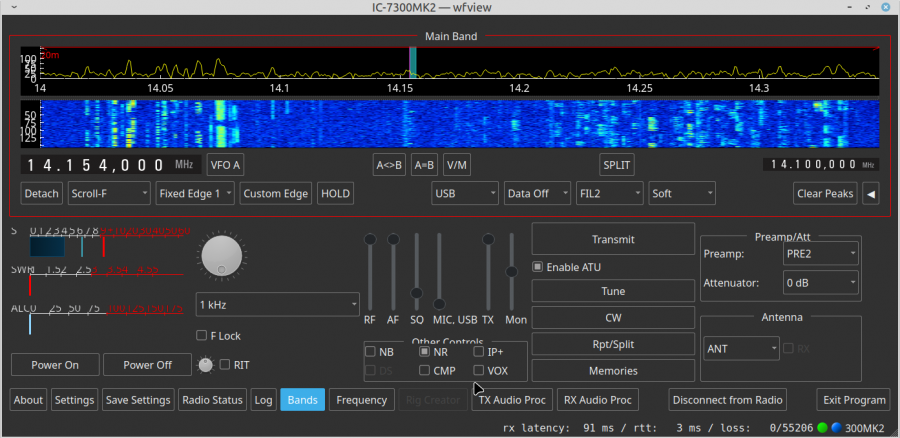900x438 pixels.
Task: Open RX Audio Proc
Action: coord(598,400)
